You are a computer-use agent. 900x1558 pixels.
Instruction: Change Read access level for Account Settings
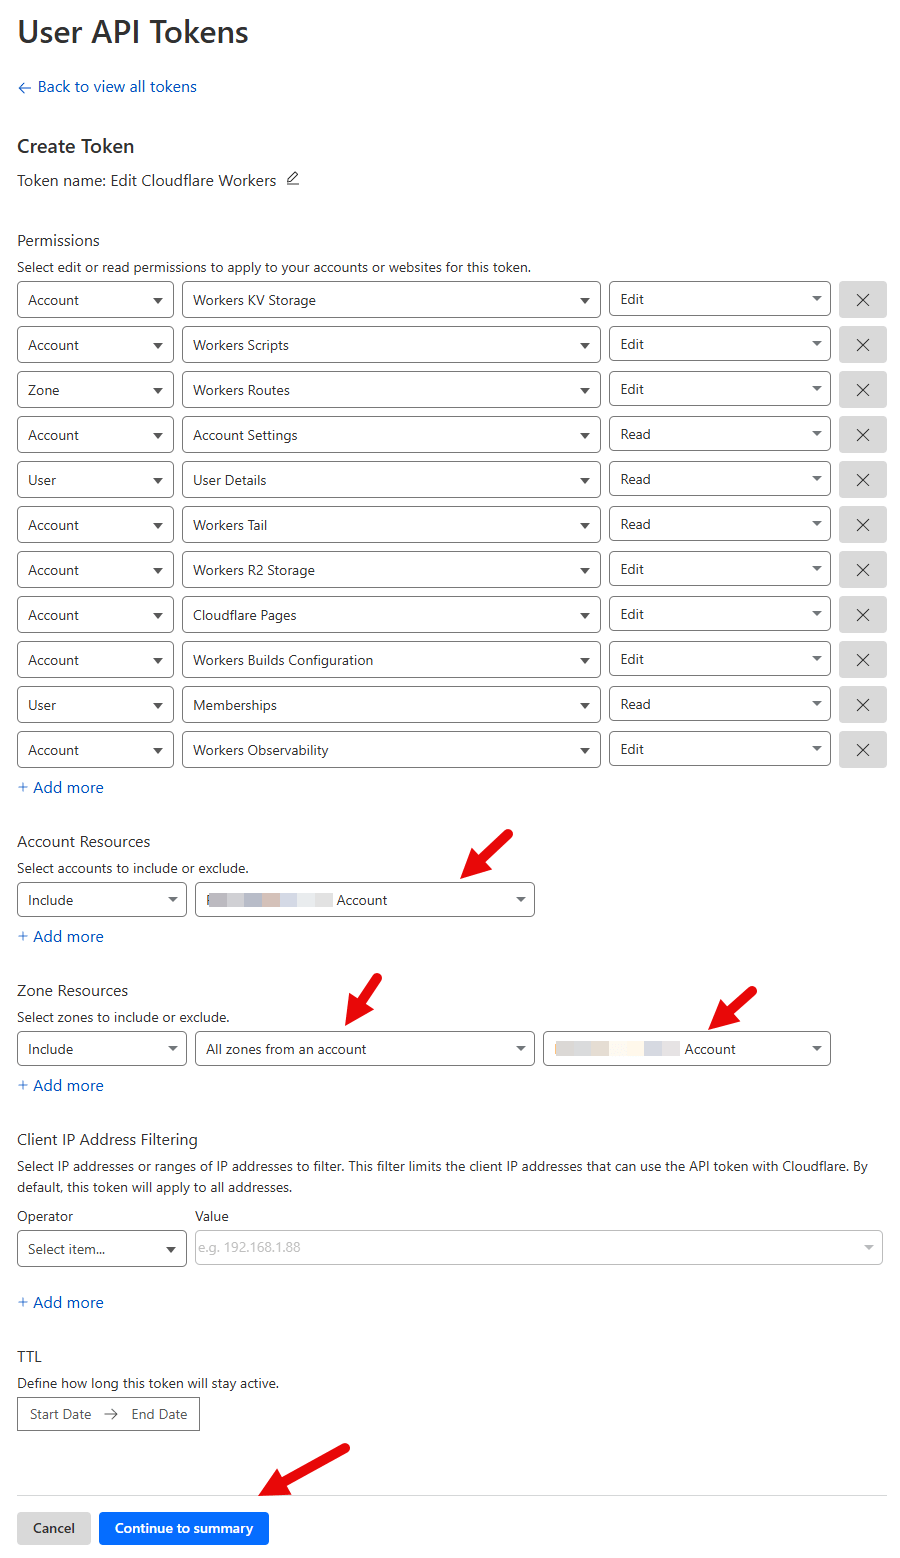pyautogui.click(x=720, y=434)
